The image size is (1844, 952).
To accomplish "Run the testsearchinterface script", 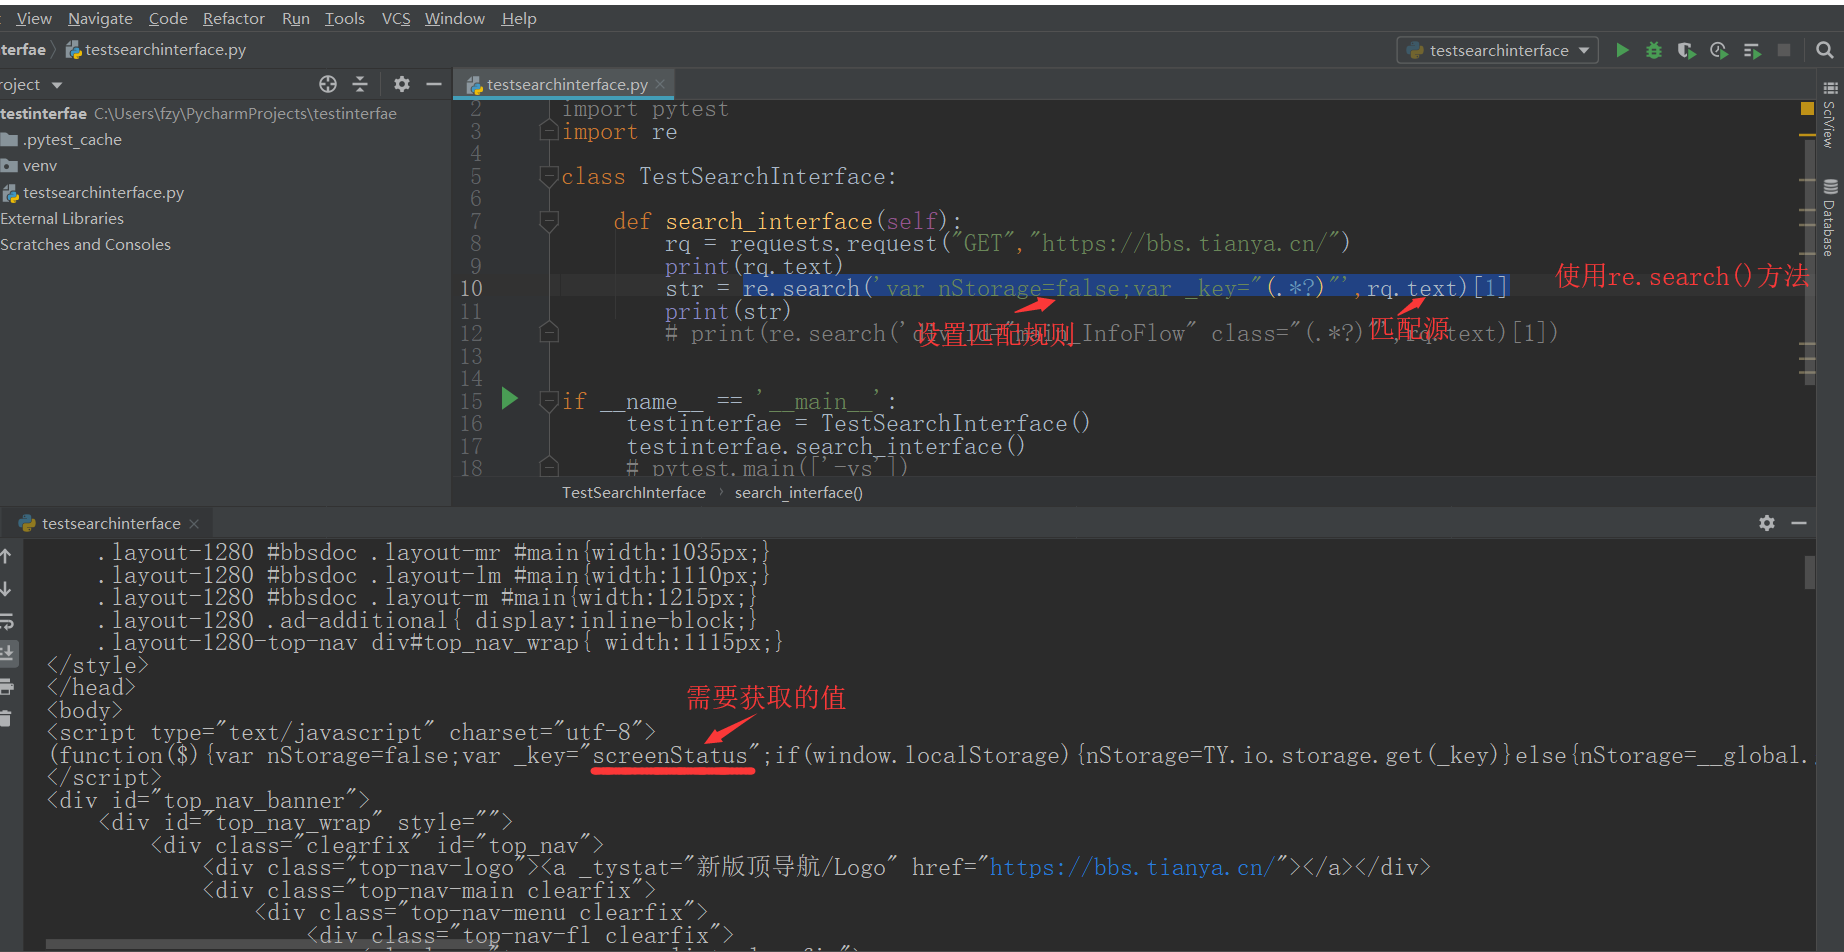I will (x=1622, y=50).
